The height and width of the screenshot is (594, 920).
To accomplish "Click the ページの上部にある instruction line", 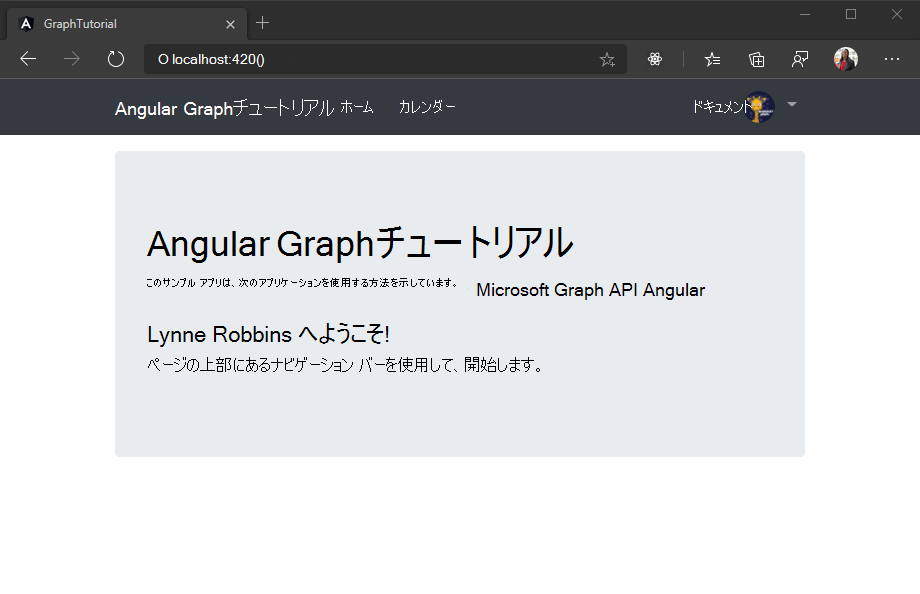I will [346, 364].
